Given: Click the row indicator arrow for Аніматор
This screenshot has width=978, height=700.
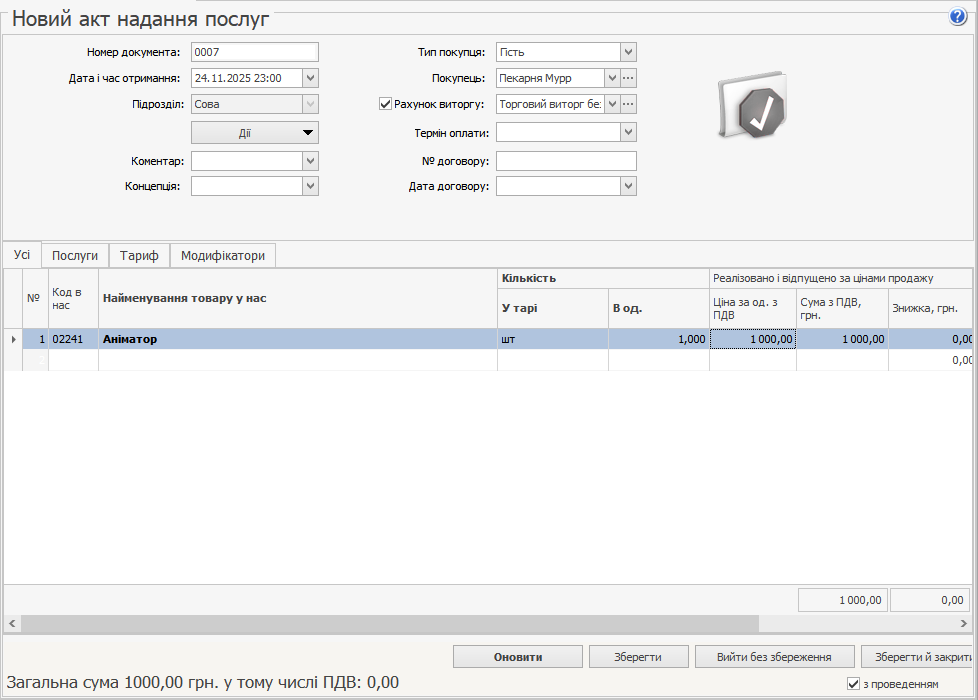Looking at the screenshot, I should pos(13,339).
